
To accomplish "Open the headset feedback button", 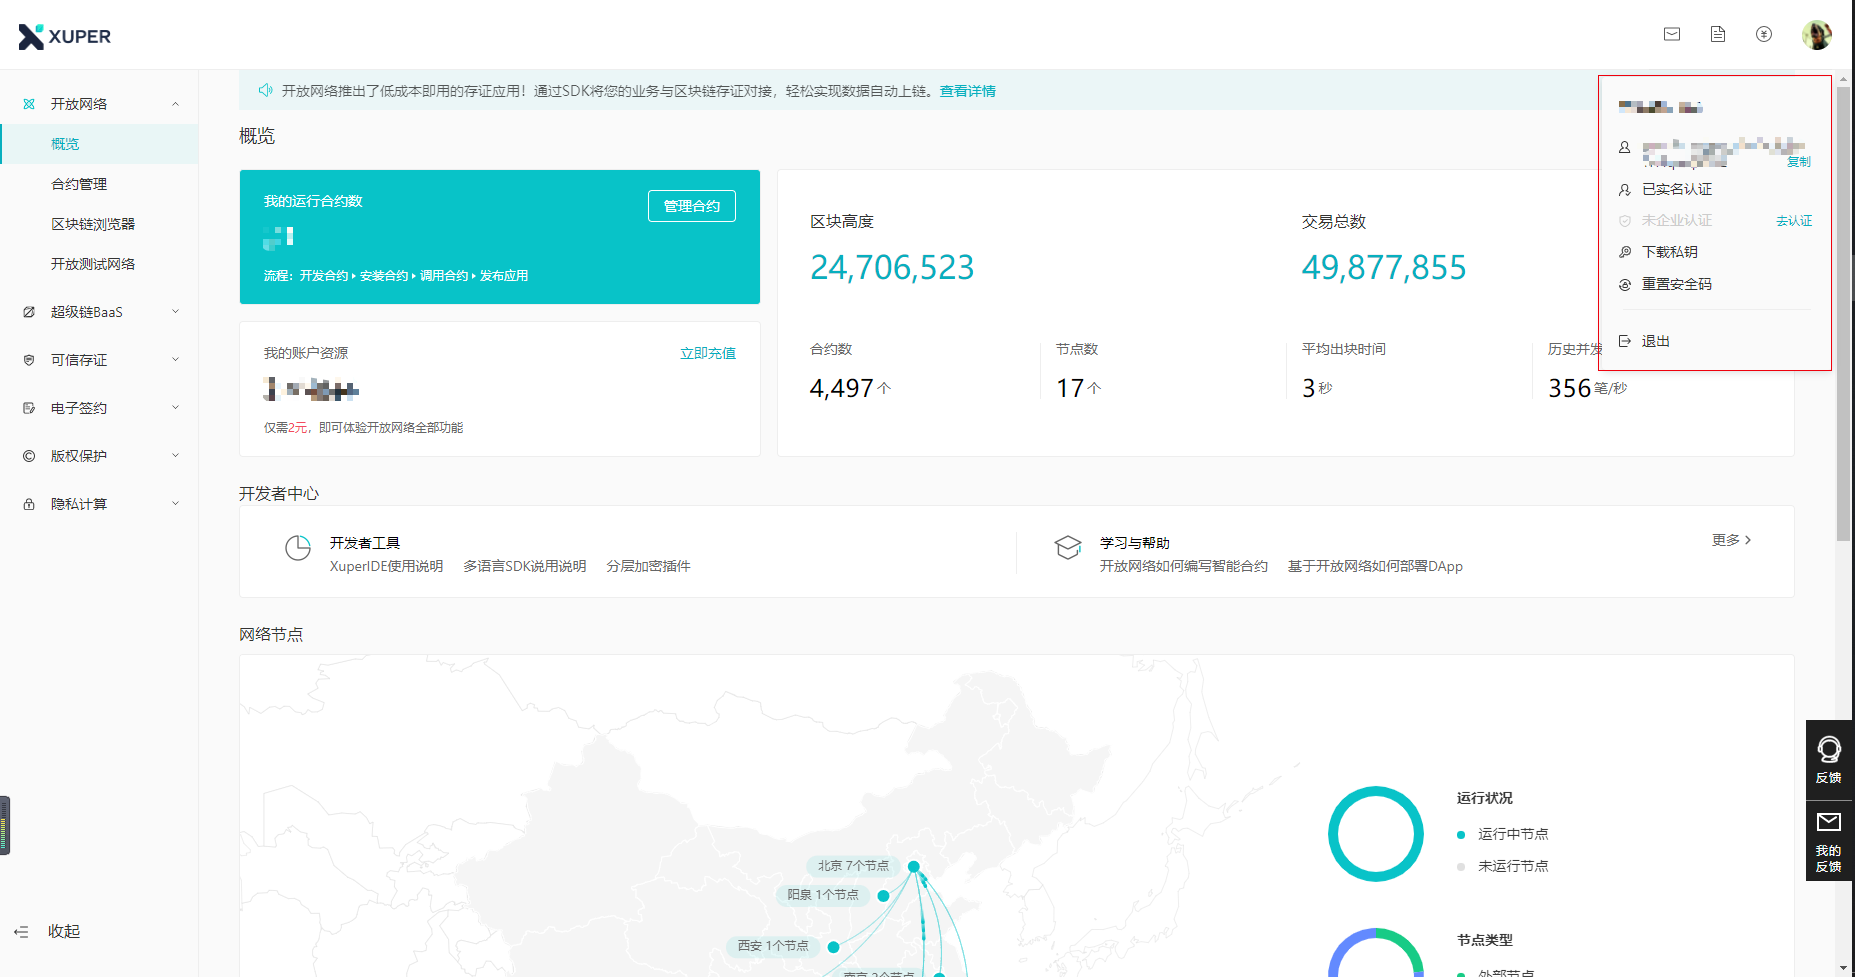I will (x=1829, y=759).
